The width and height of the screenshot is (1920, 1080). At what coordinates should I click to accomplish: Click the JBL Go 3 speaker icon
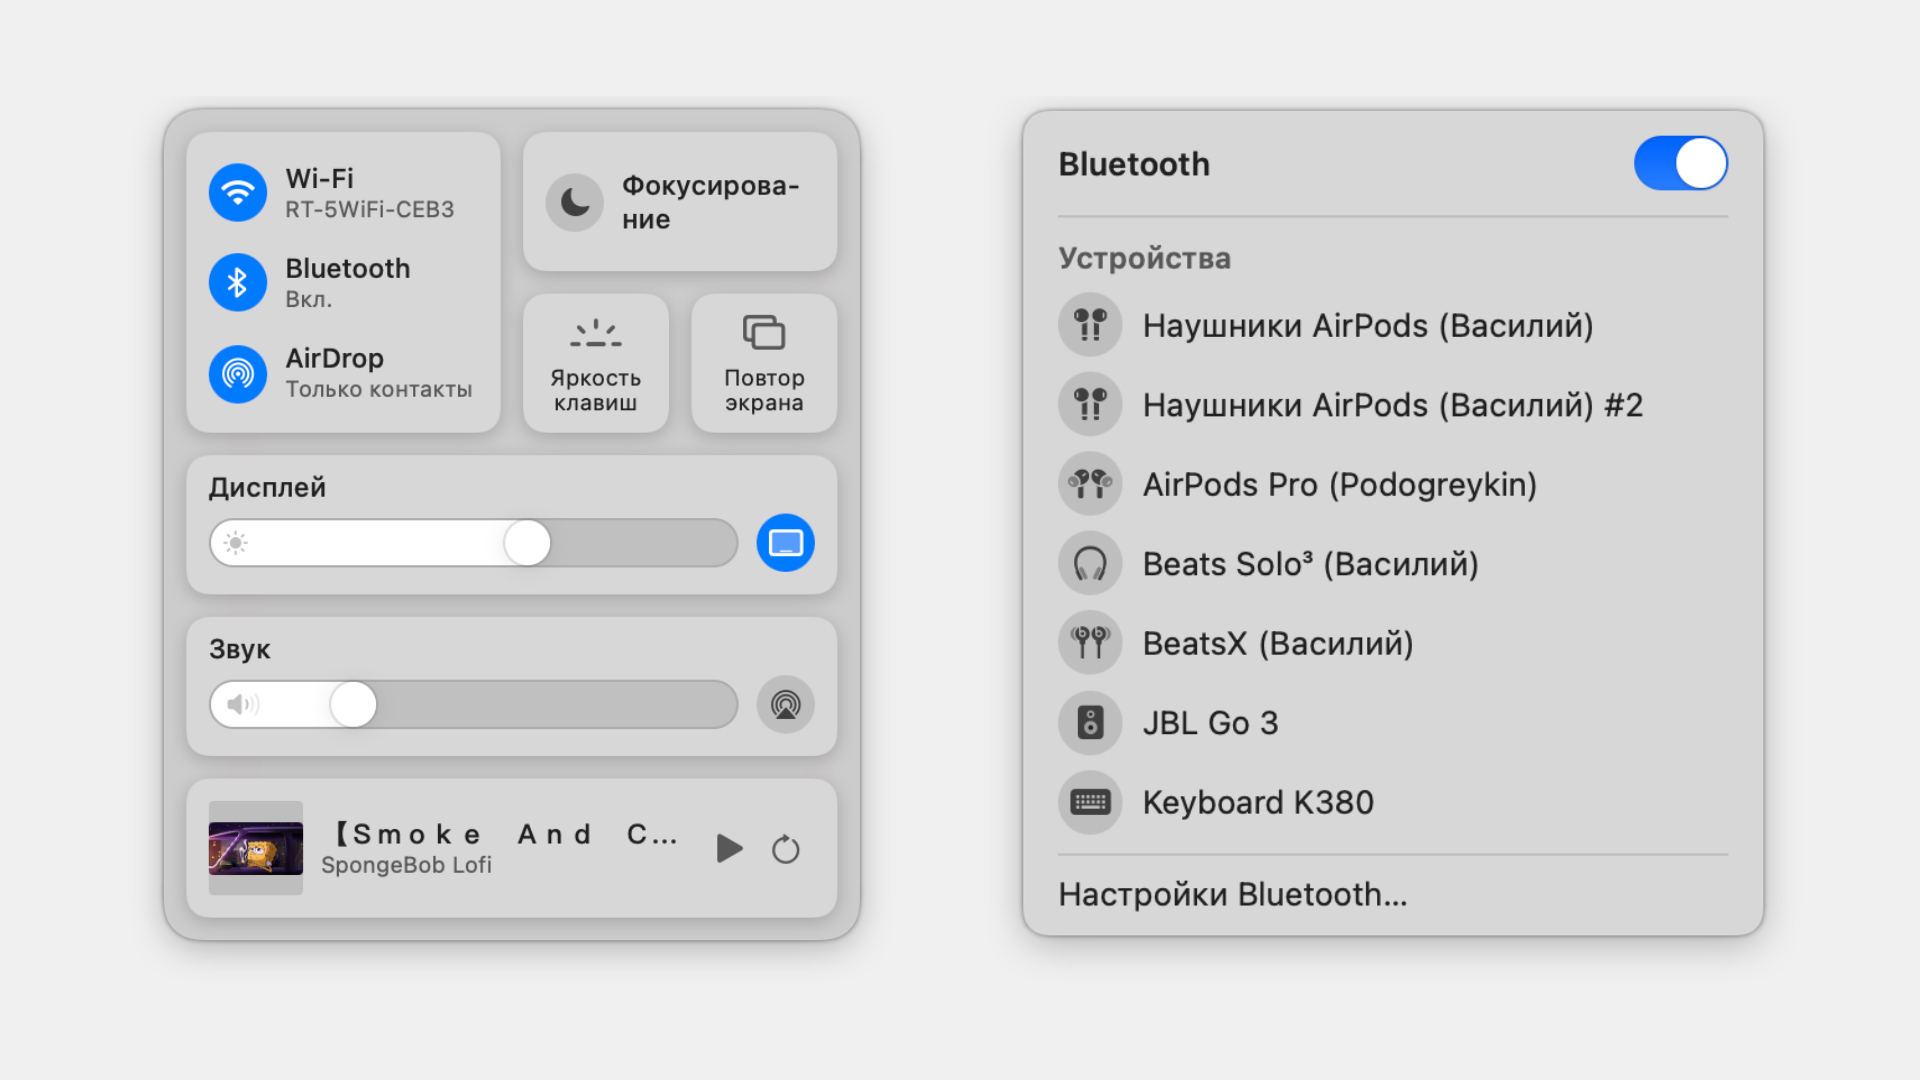(x=1090, y=722)
